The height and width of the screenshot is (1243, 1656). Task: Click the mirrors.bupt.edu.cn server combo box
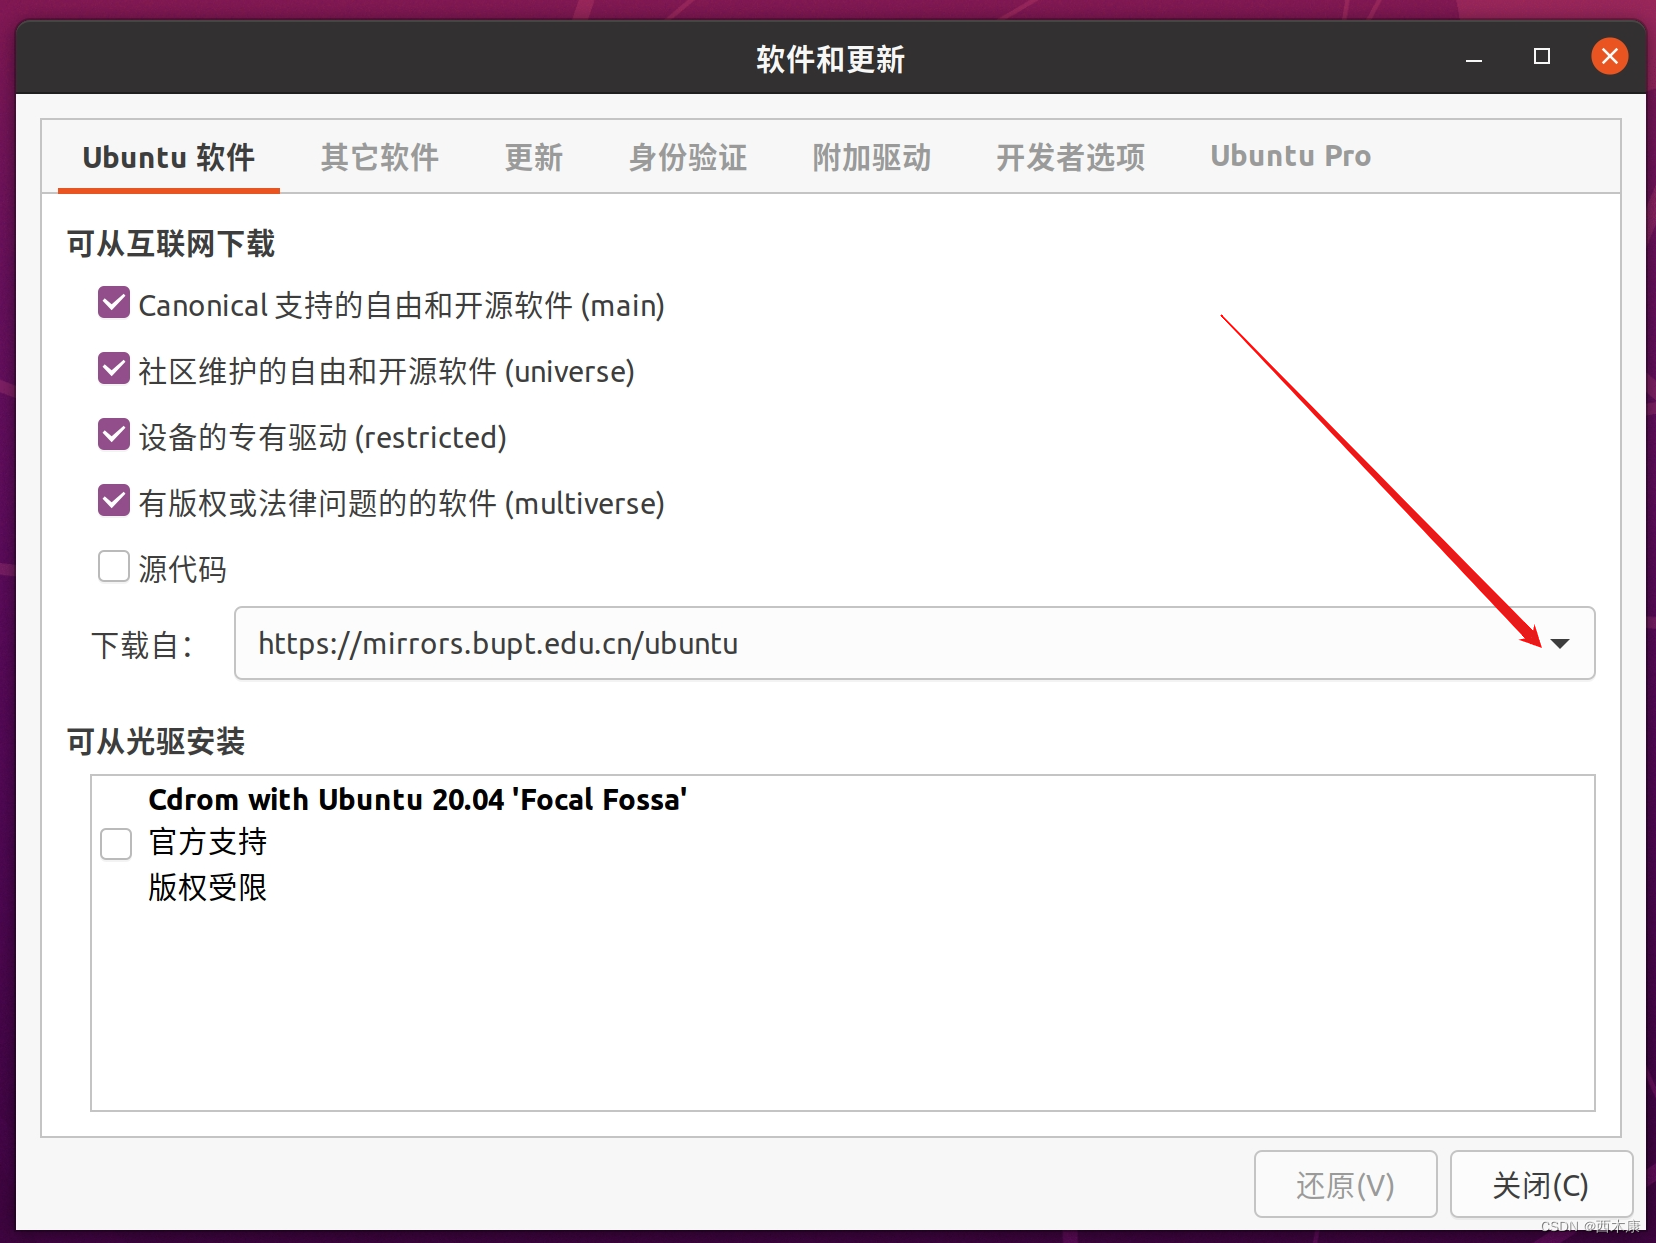(914, 643)
